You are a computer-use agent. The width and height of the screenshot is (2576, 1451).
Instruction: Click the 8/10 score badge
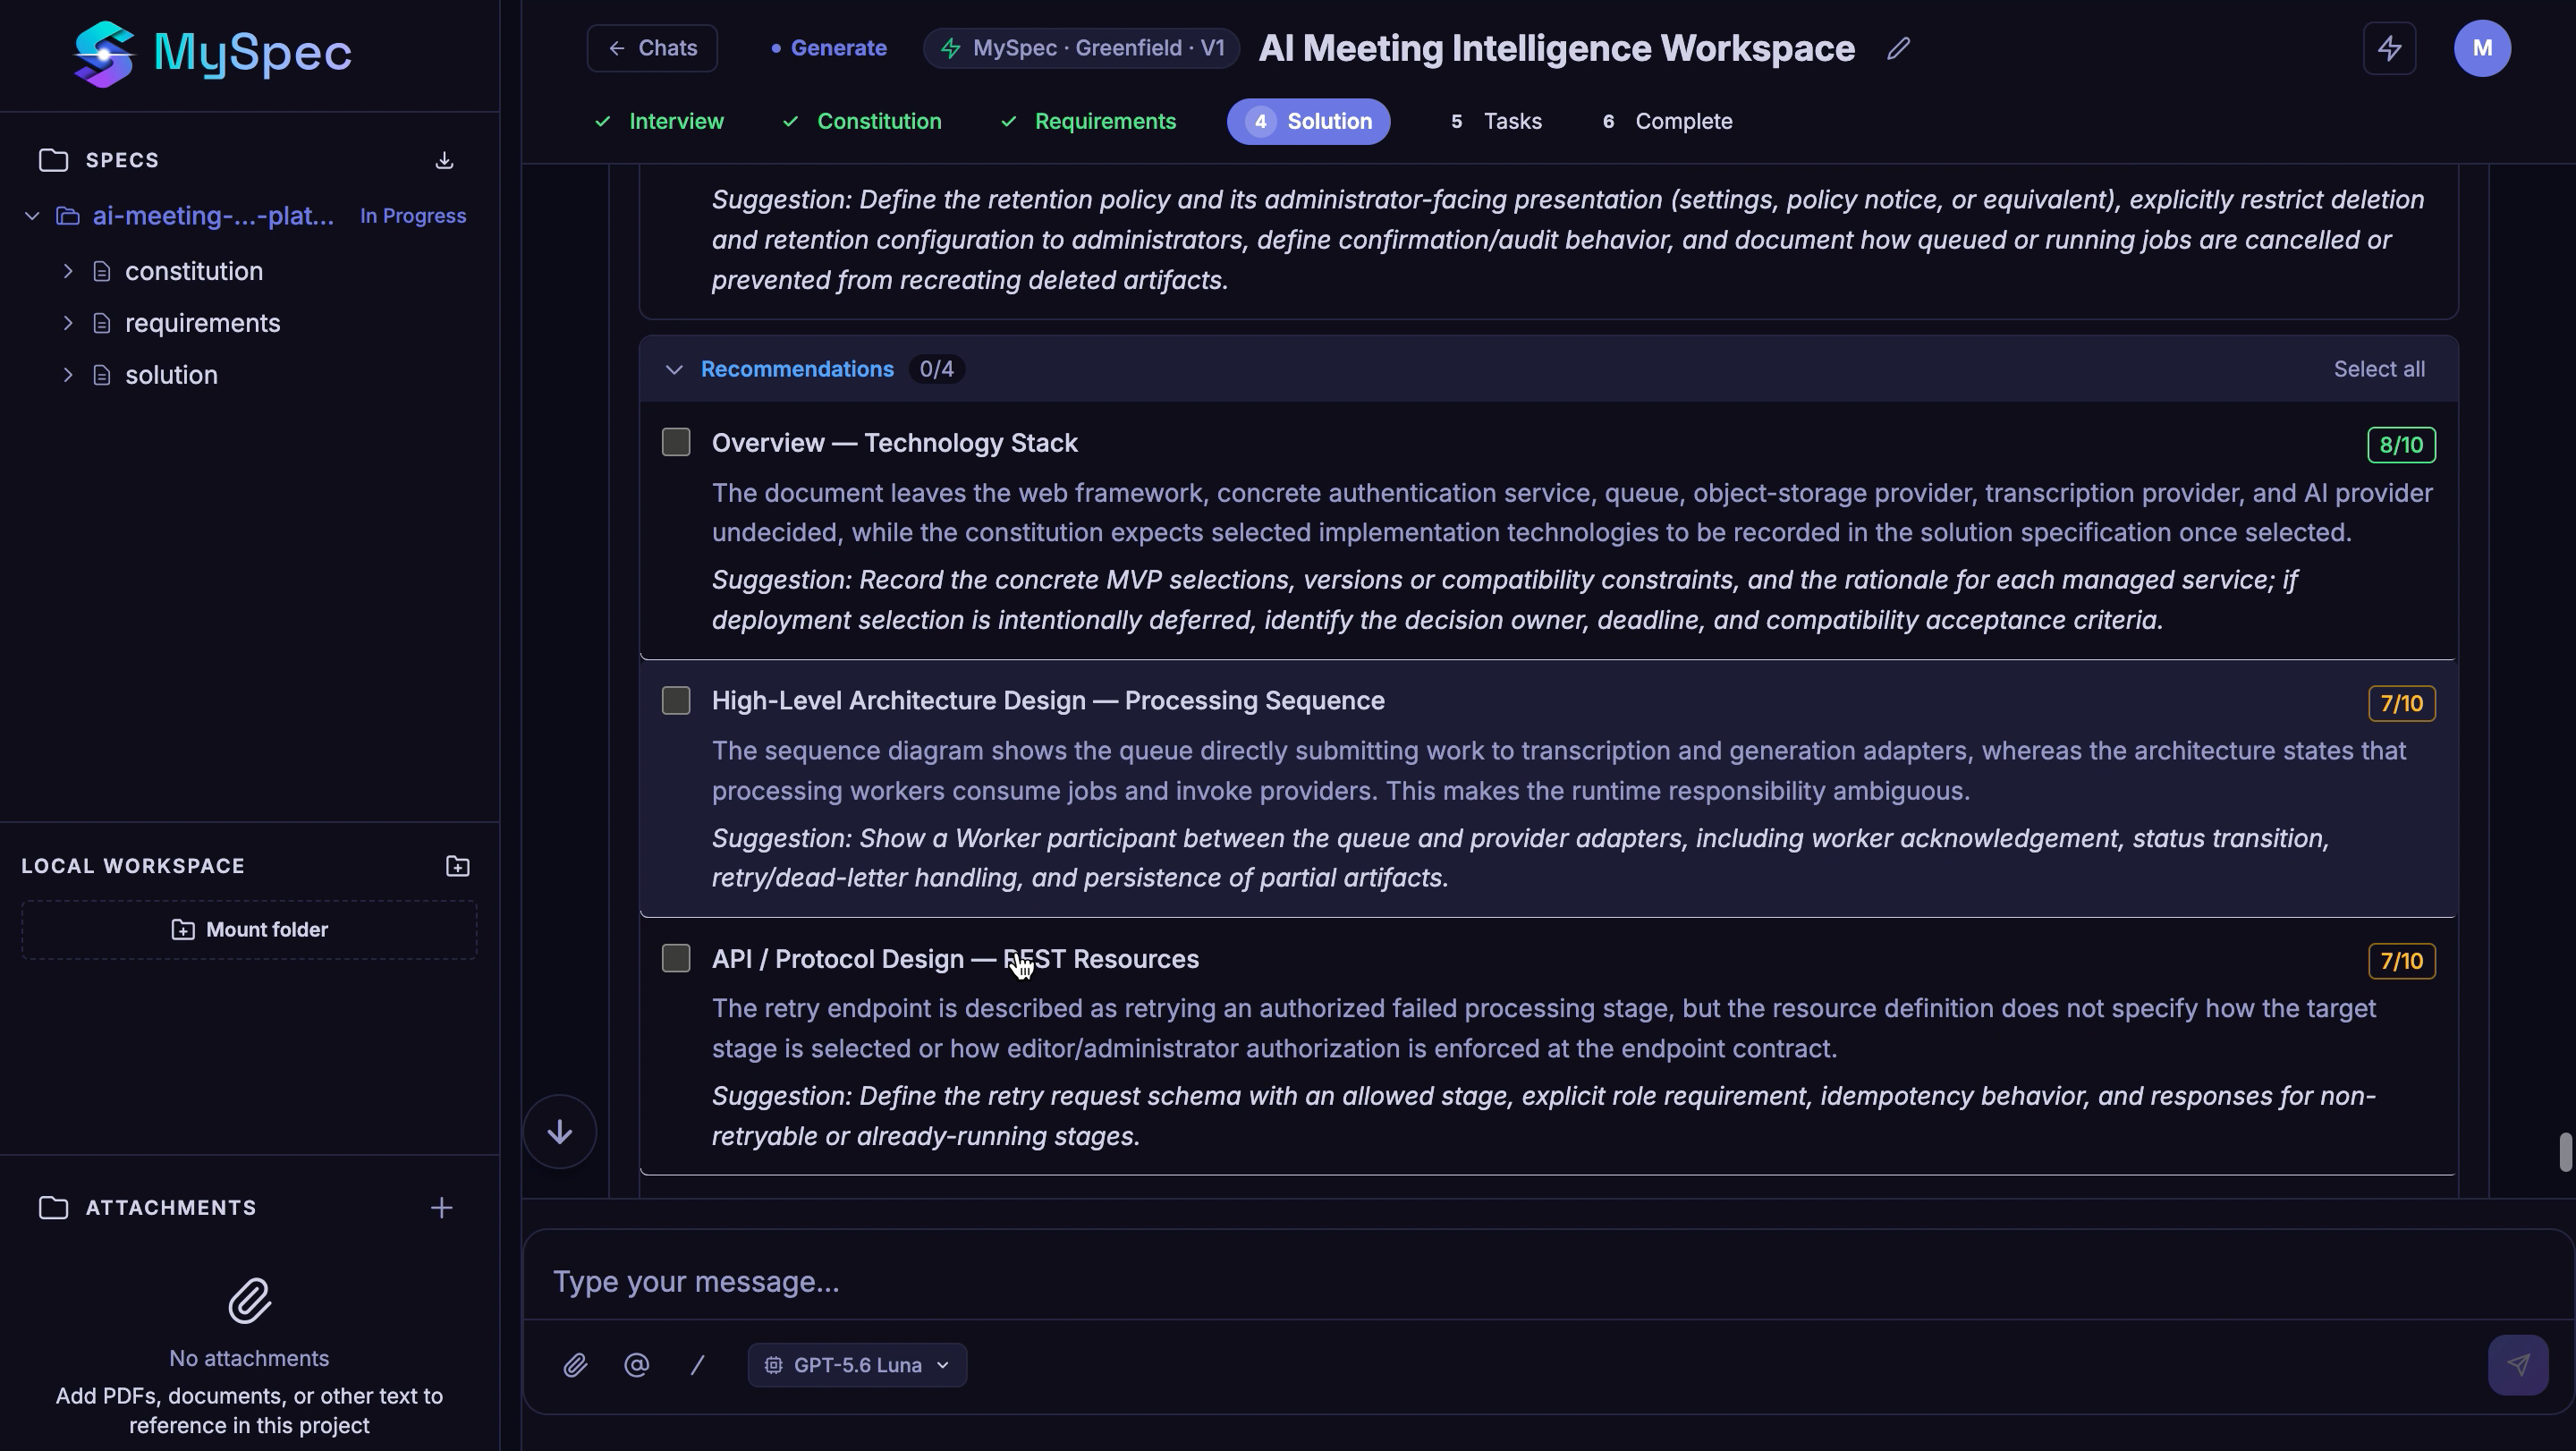coord(2401,445)
